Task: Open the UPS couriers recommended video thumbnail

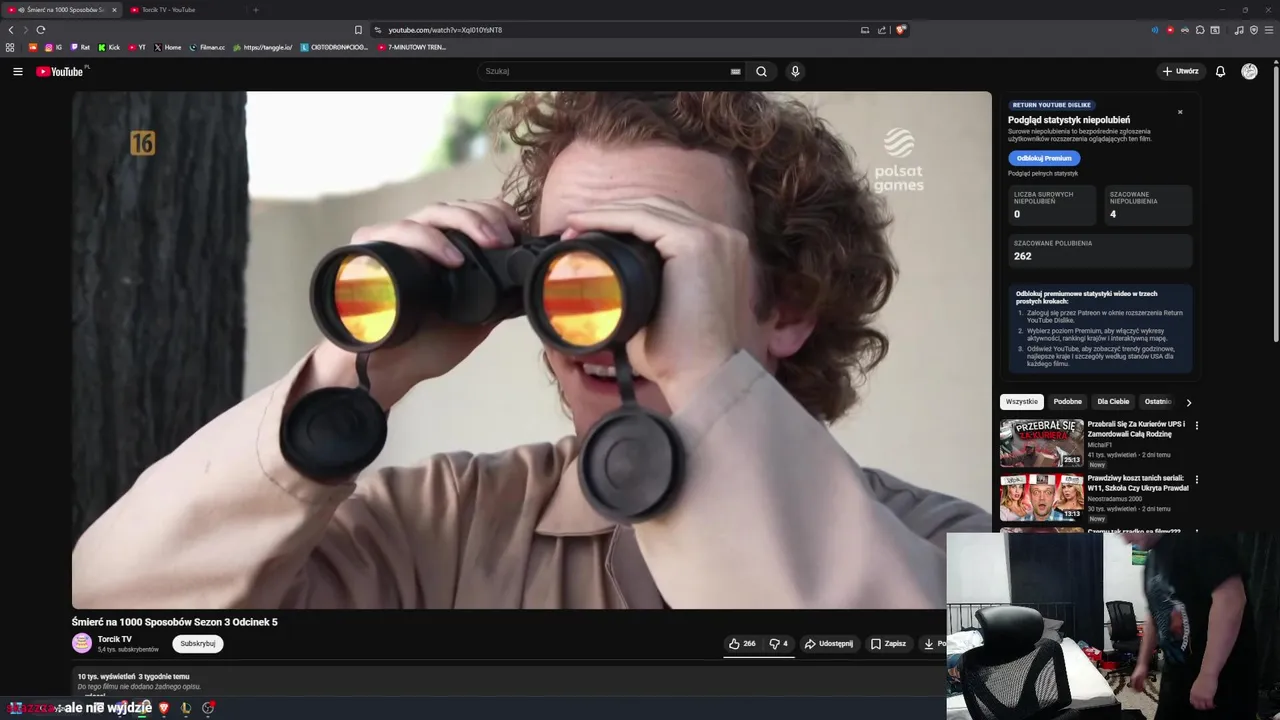Action: pyautogui.click(x=1041, y=443)
